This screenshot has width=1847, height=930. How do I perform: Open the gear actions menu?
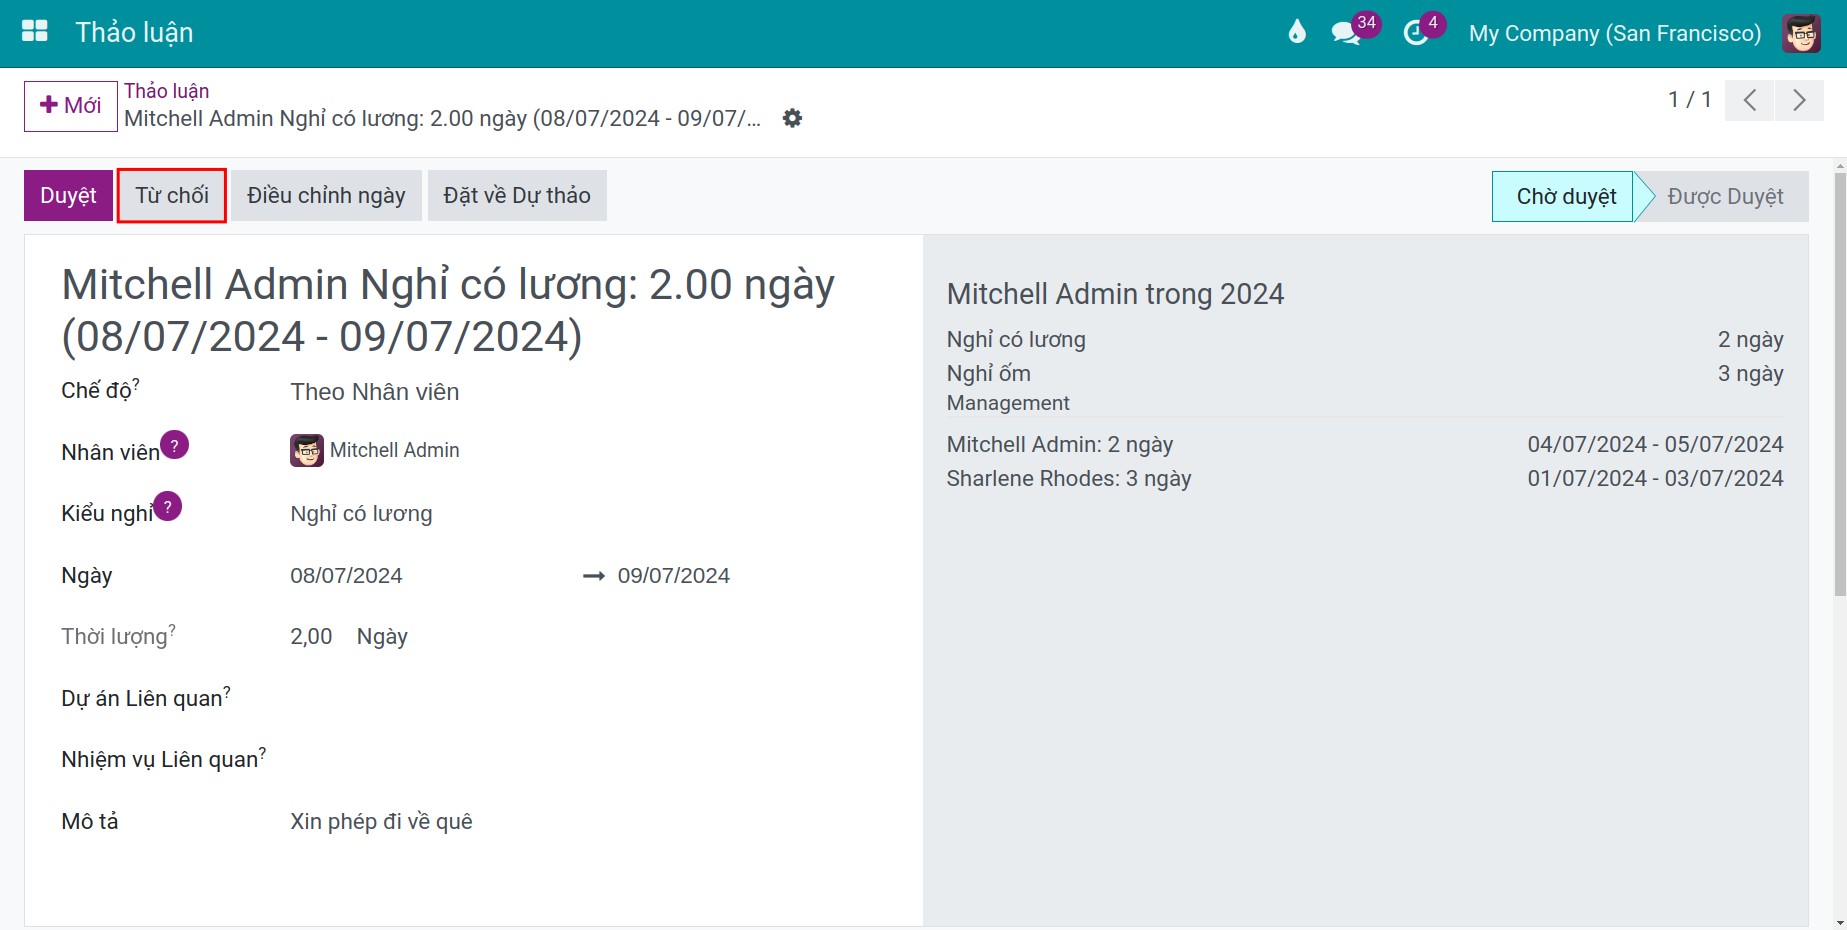(x=792, y=118)
